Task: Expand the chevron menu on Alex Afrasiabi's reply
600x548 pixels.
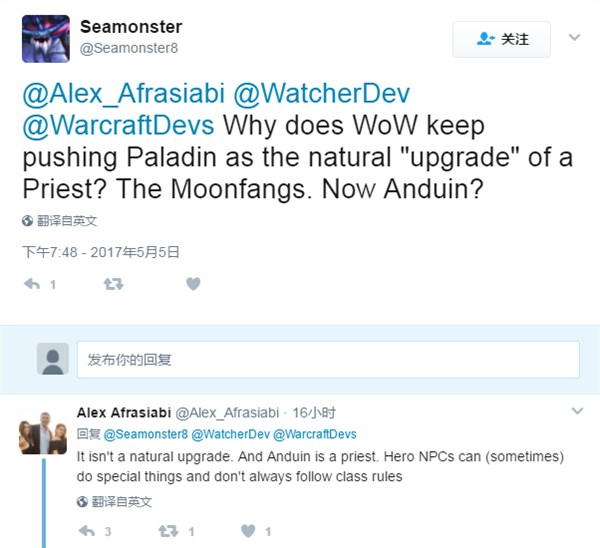Action: pos(577,411)
